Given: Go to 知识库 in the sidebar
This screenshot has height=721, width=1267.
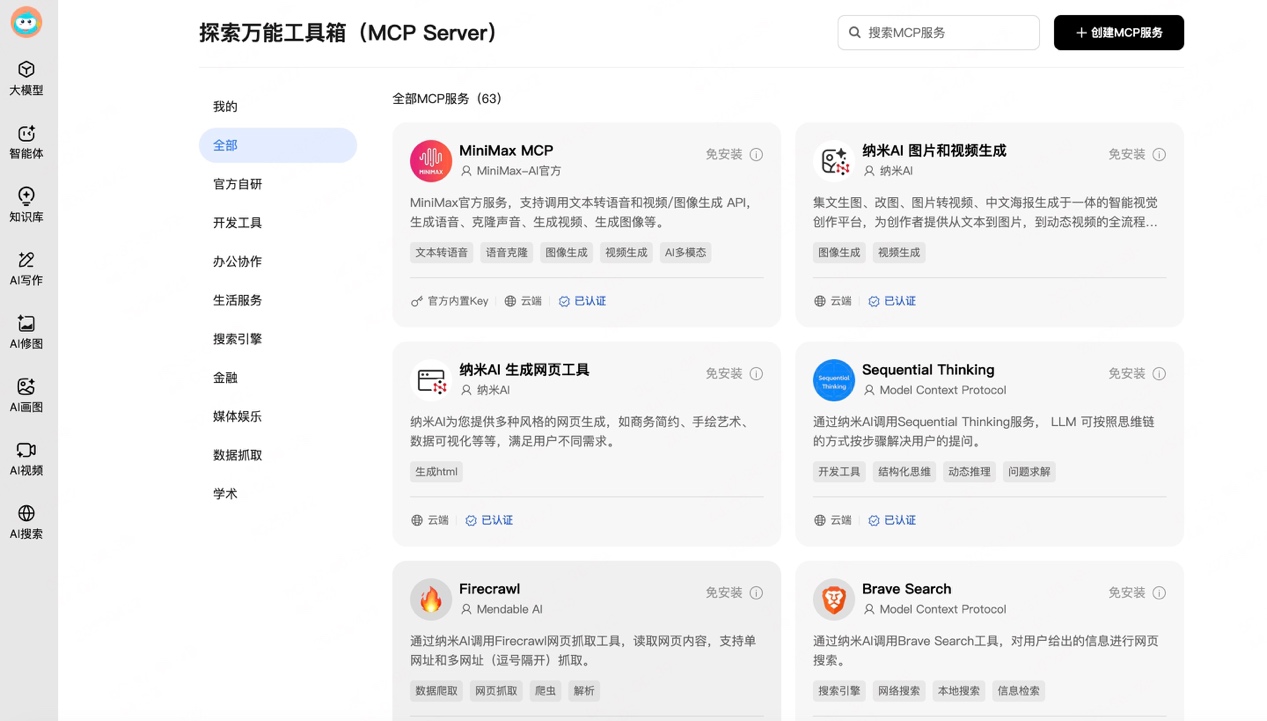Looking at the screenshot, I should (x=26, y=205).
